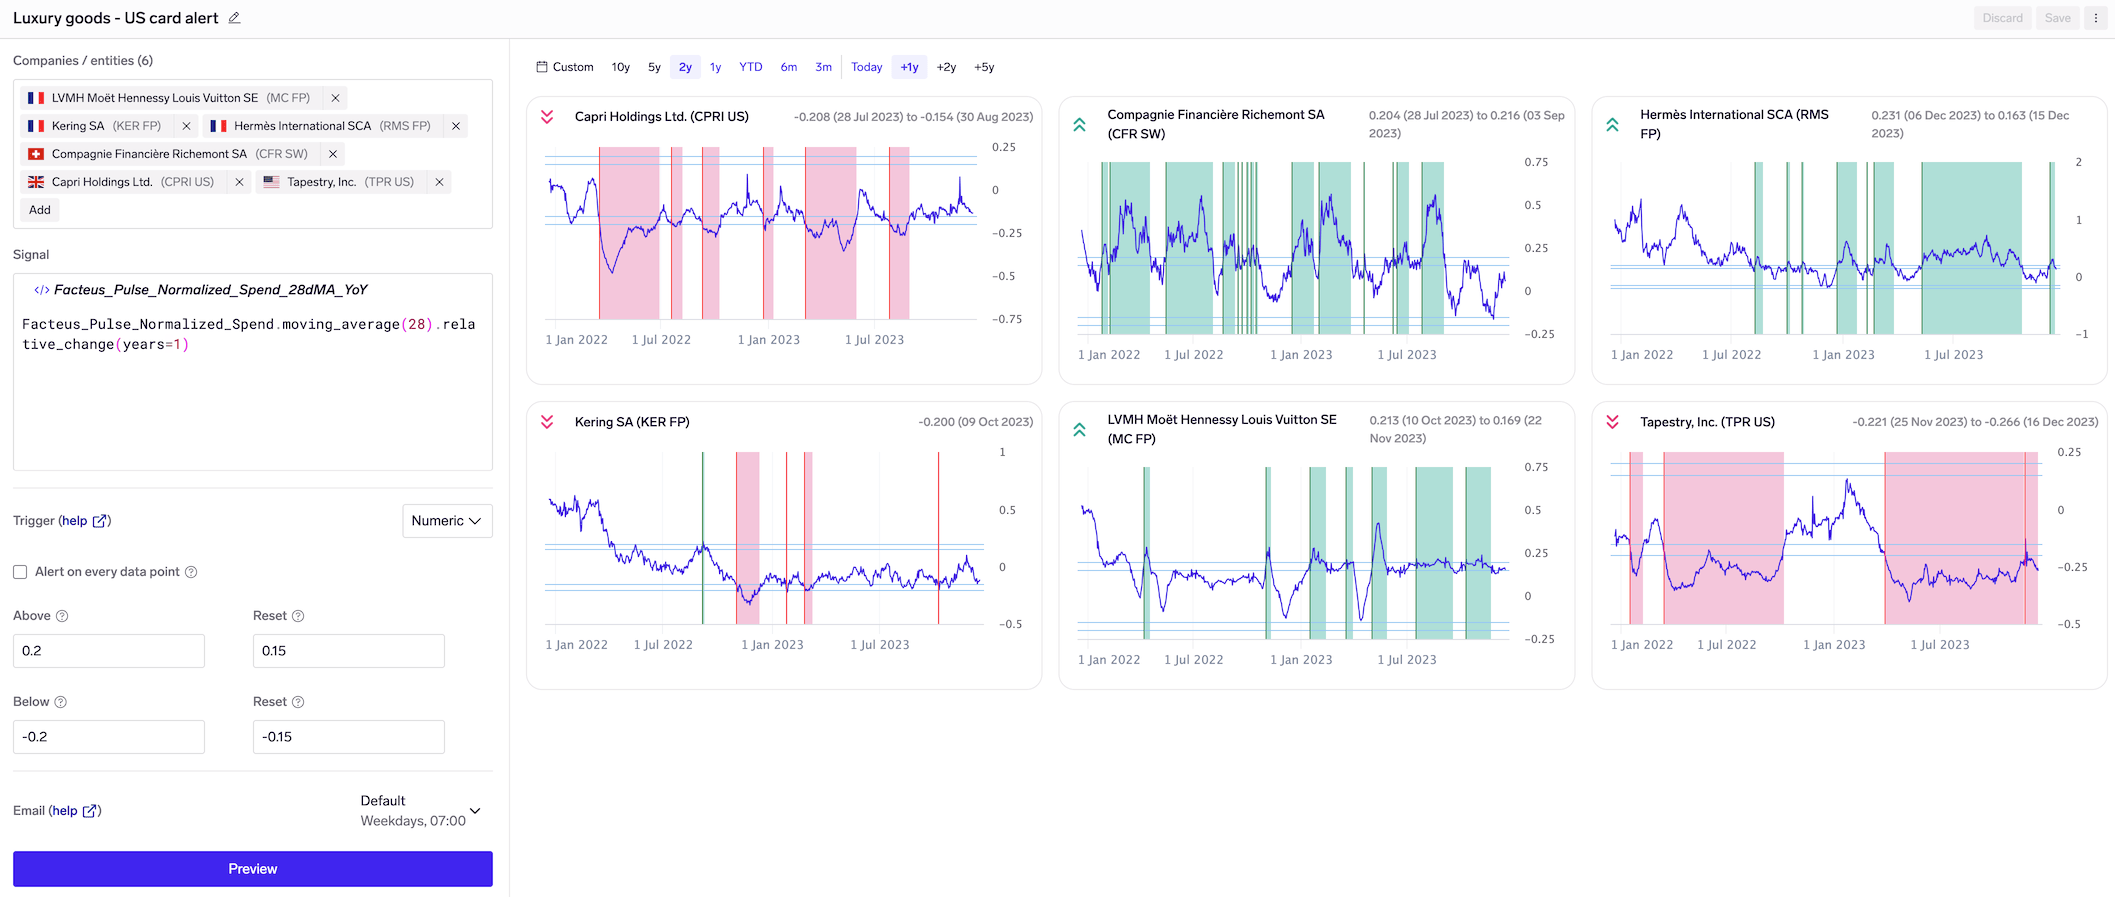Click Capri Holdings down-trend arrow icon
This screenshot has width=2115, height=897.
click(547, 117)
